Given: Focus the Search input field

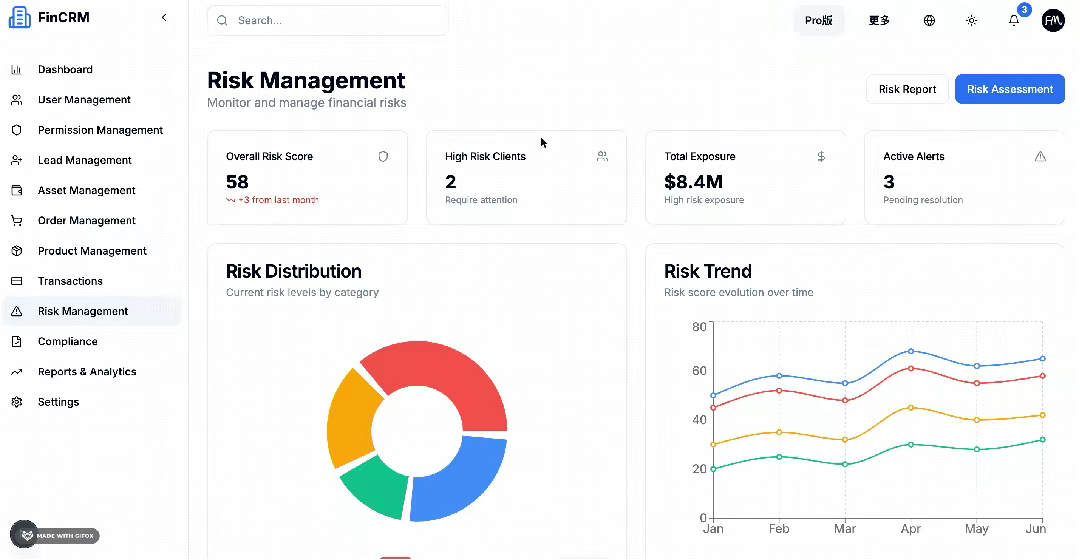Looking at the screenshot, I should pyautogui.click(x=328, y=21).
